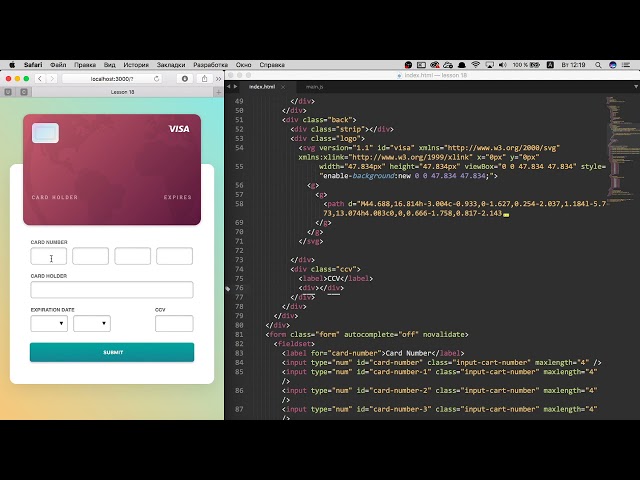
Task: Switch to the main.js editor tab
Action: (x=314, y=87)
